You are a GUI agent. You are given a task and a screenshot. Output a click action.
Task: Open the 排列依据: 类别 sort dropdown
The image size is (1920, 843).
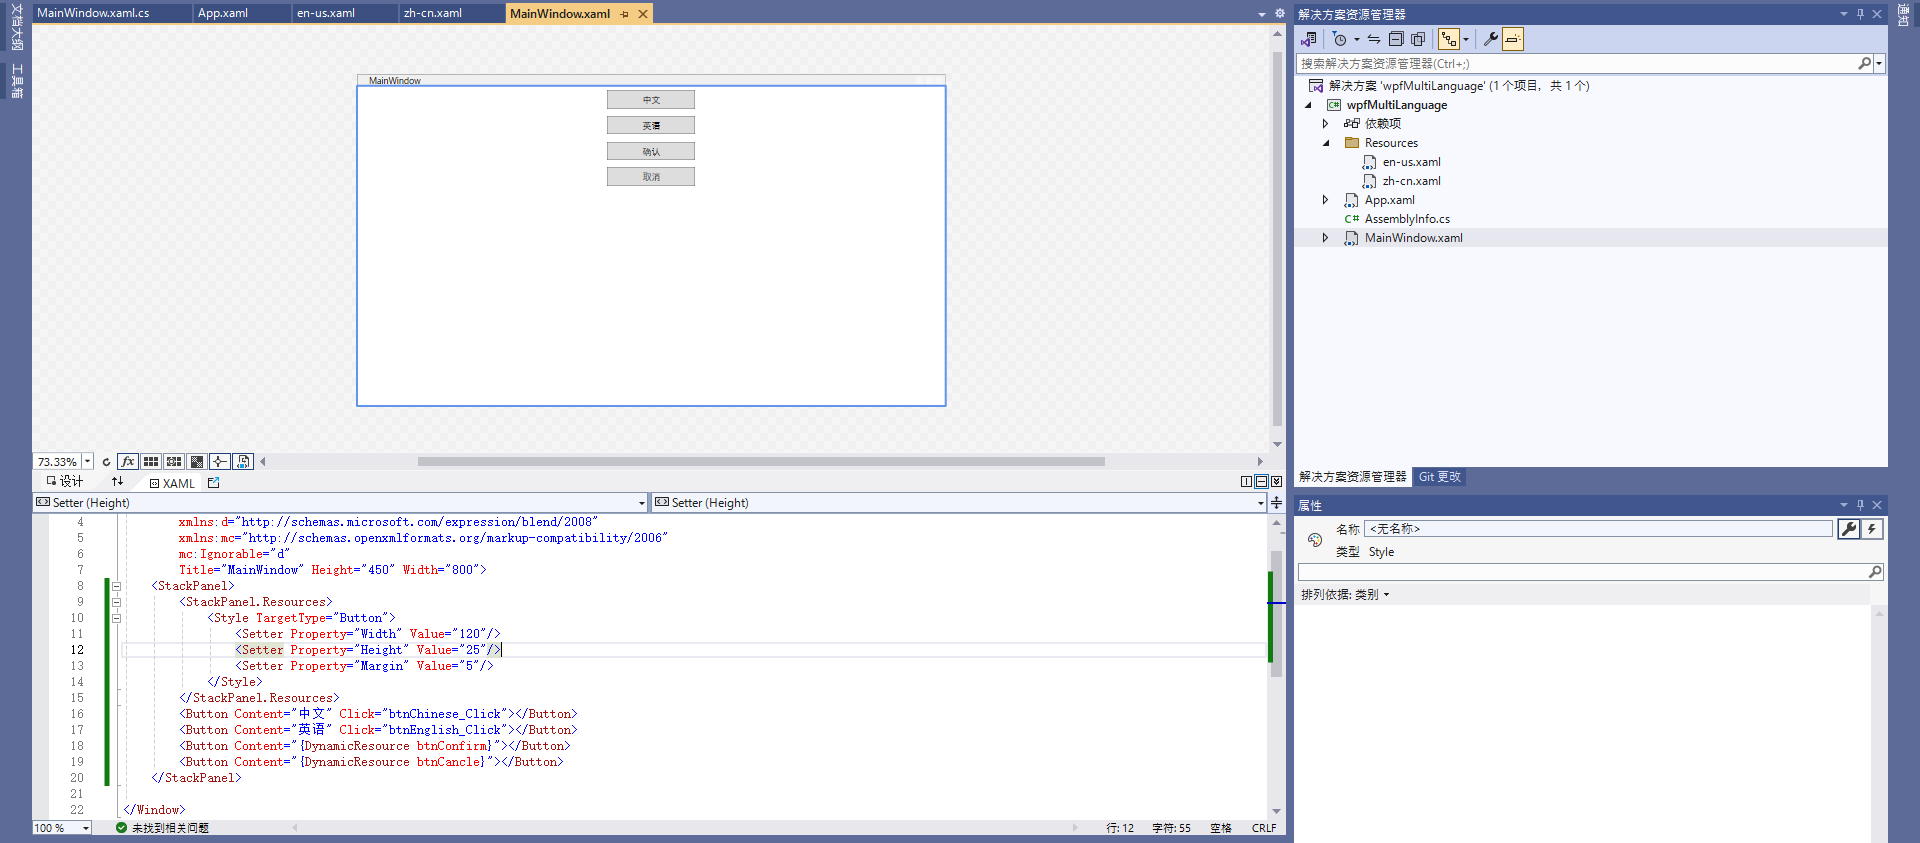tap(1345, 595)
